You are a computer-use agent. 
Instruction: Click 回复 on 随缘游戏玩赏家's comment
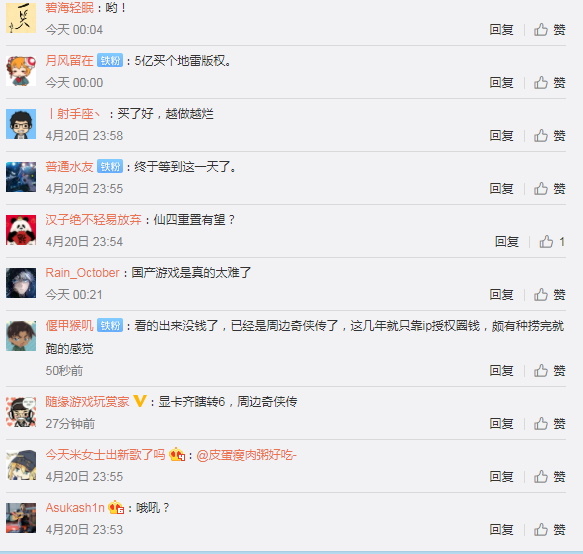coord(501,423)
